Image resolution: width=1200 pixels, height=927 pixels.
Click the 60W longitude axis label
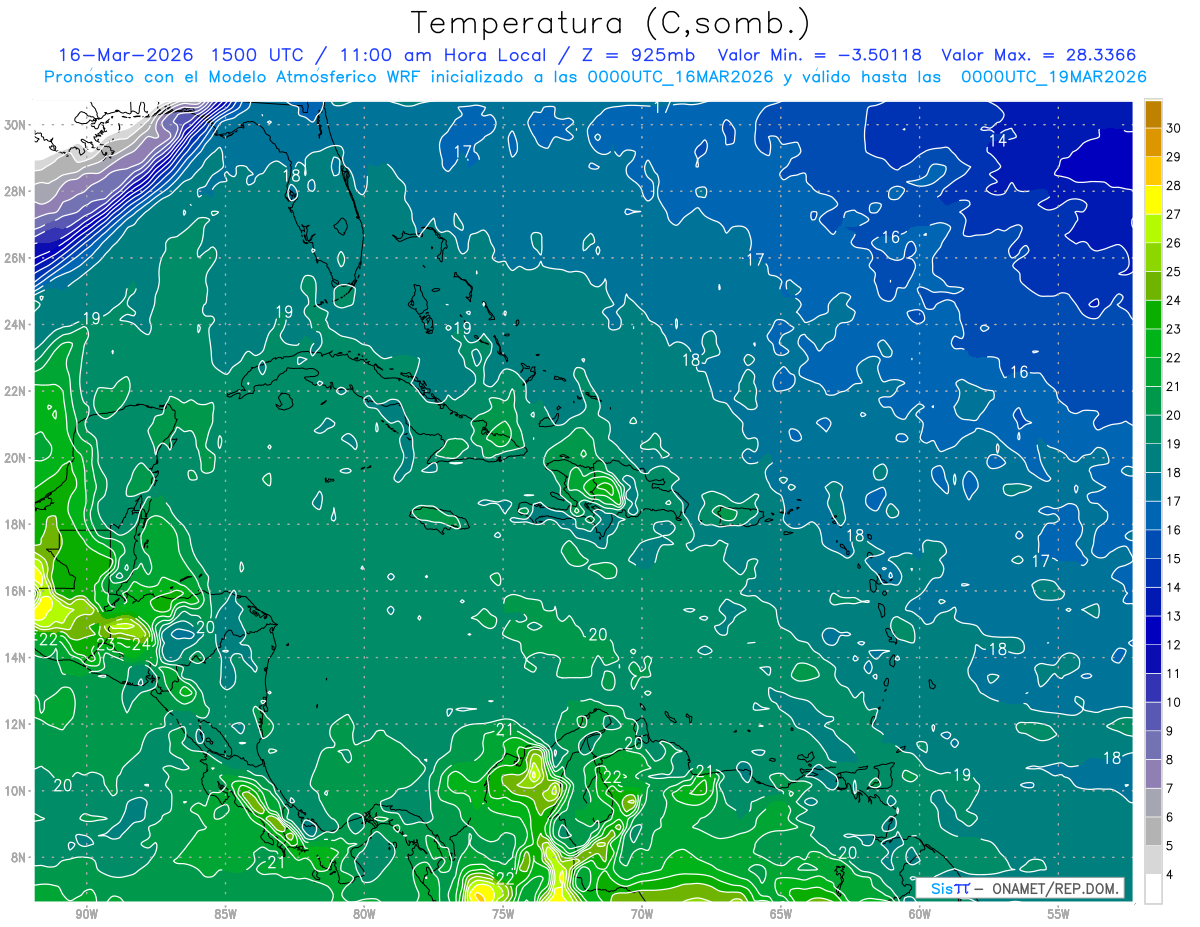[x=919, y=914]
